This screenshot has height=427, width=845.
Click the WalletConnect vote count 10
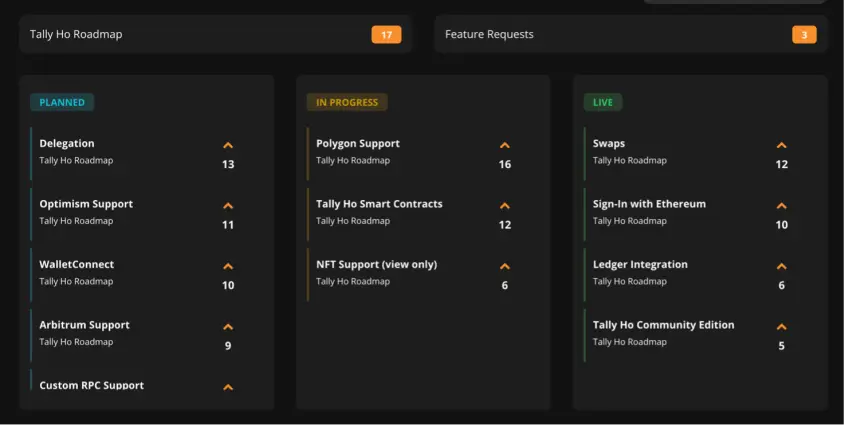(x=228, y=285)
